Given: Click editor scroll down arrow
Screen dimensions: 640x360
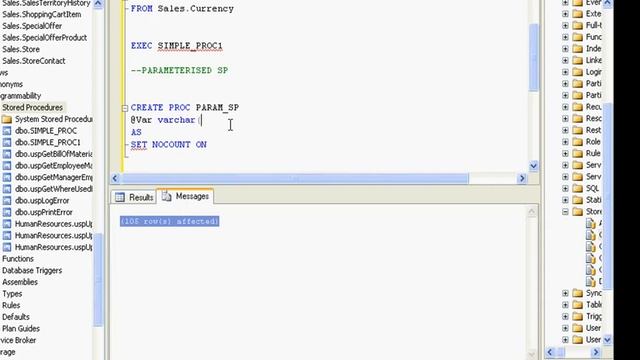Looking at the screenshot, I should tap(533, 166).
